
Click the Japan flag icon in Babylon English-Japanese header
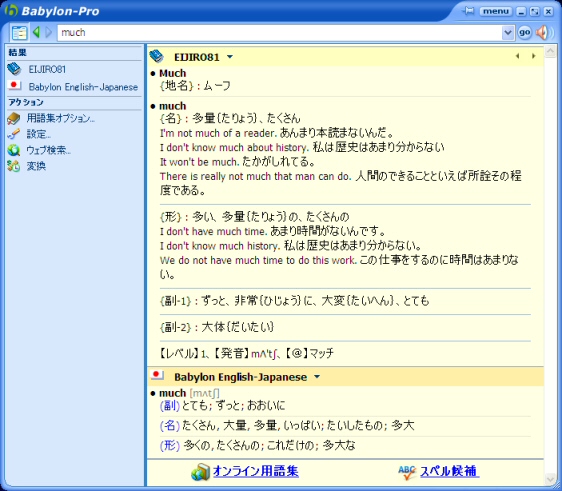click(156, 375)
